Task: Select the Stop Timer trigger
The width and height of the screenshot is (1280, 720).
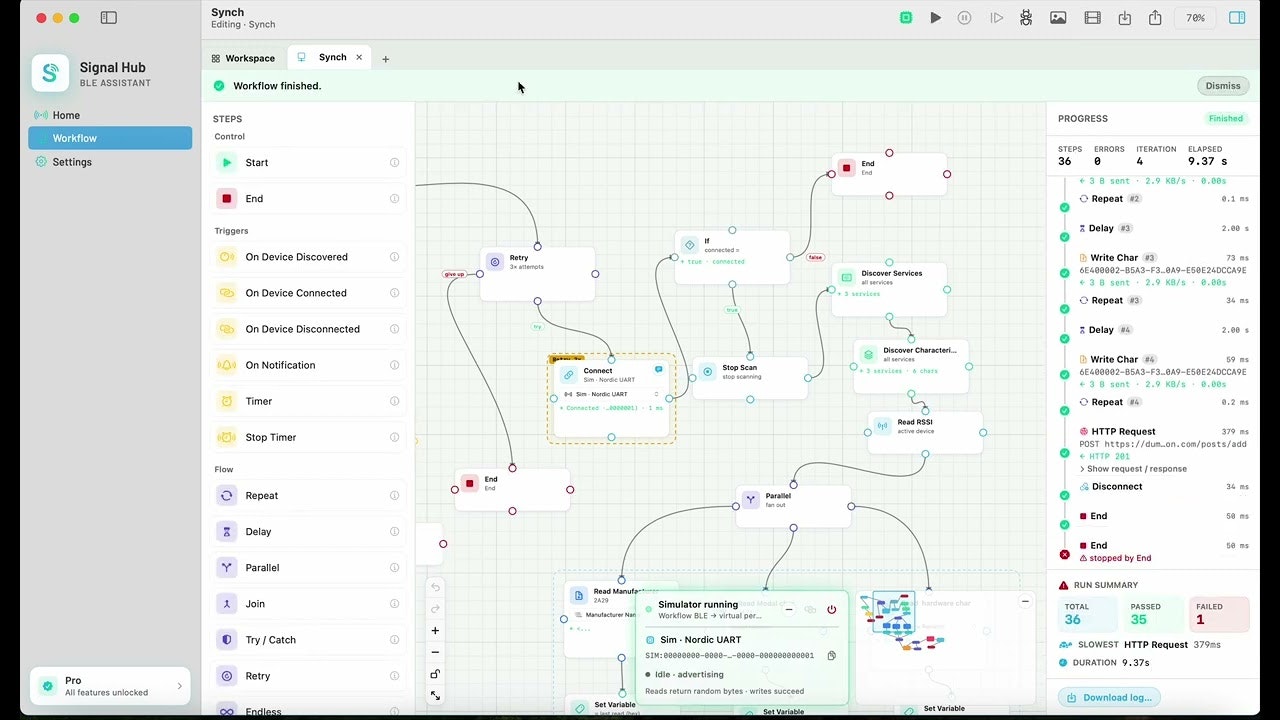Action: 310,437
